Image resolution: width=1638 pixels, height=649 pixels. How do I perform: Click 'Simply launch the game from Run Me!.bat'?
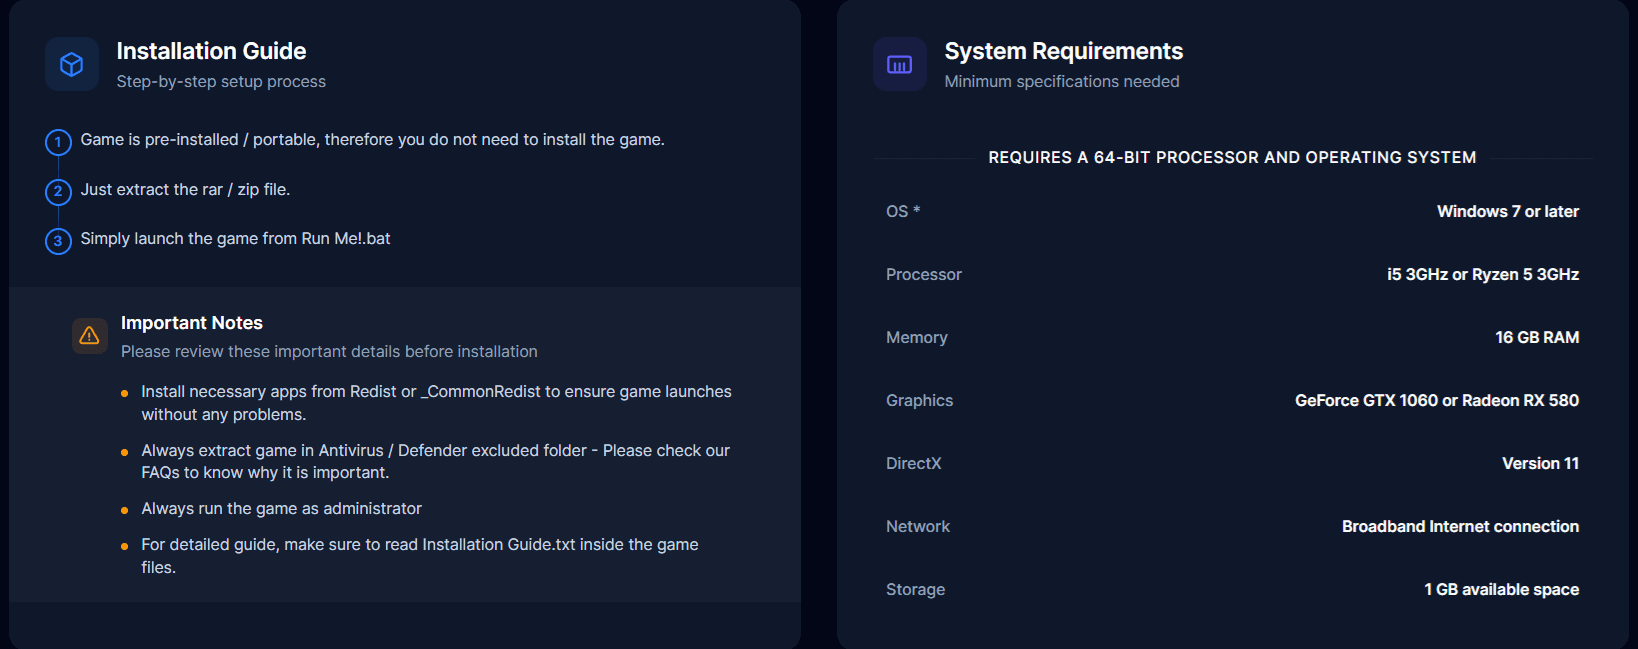(x=235, y=239)
